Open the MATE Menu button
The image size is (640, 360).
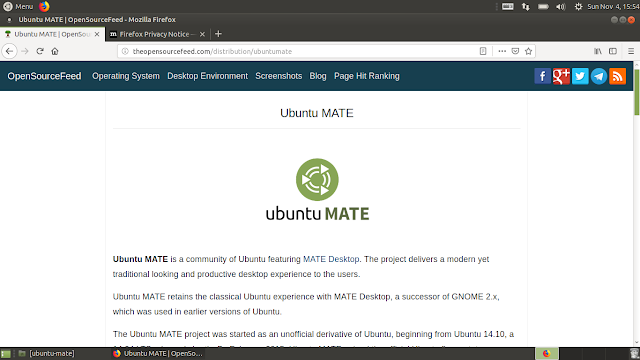[x=18, y=7]
